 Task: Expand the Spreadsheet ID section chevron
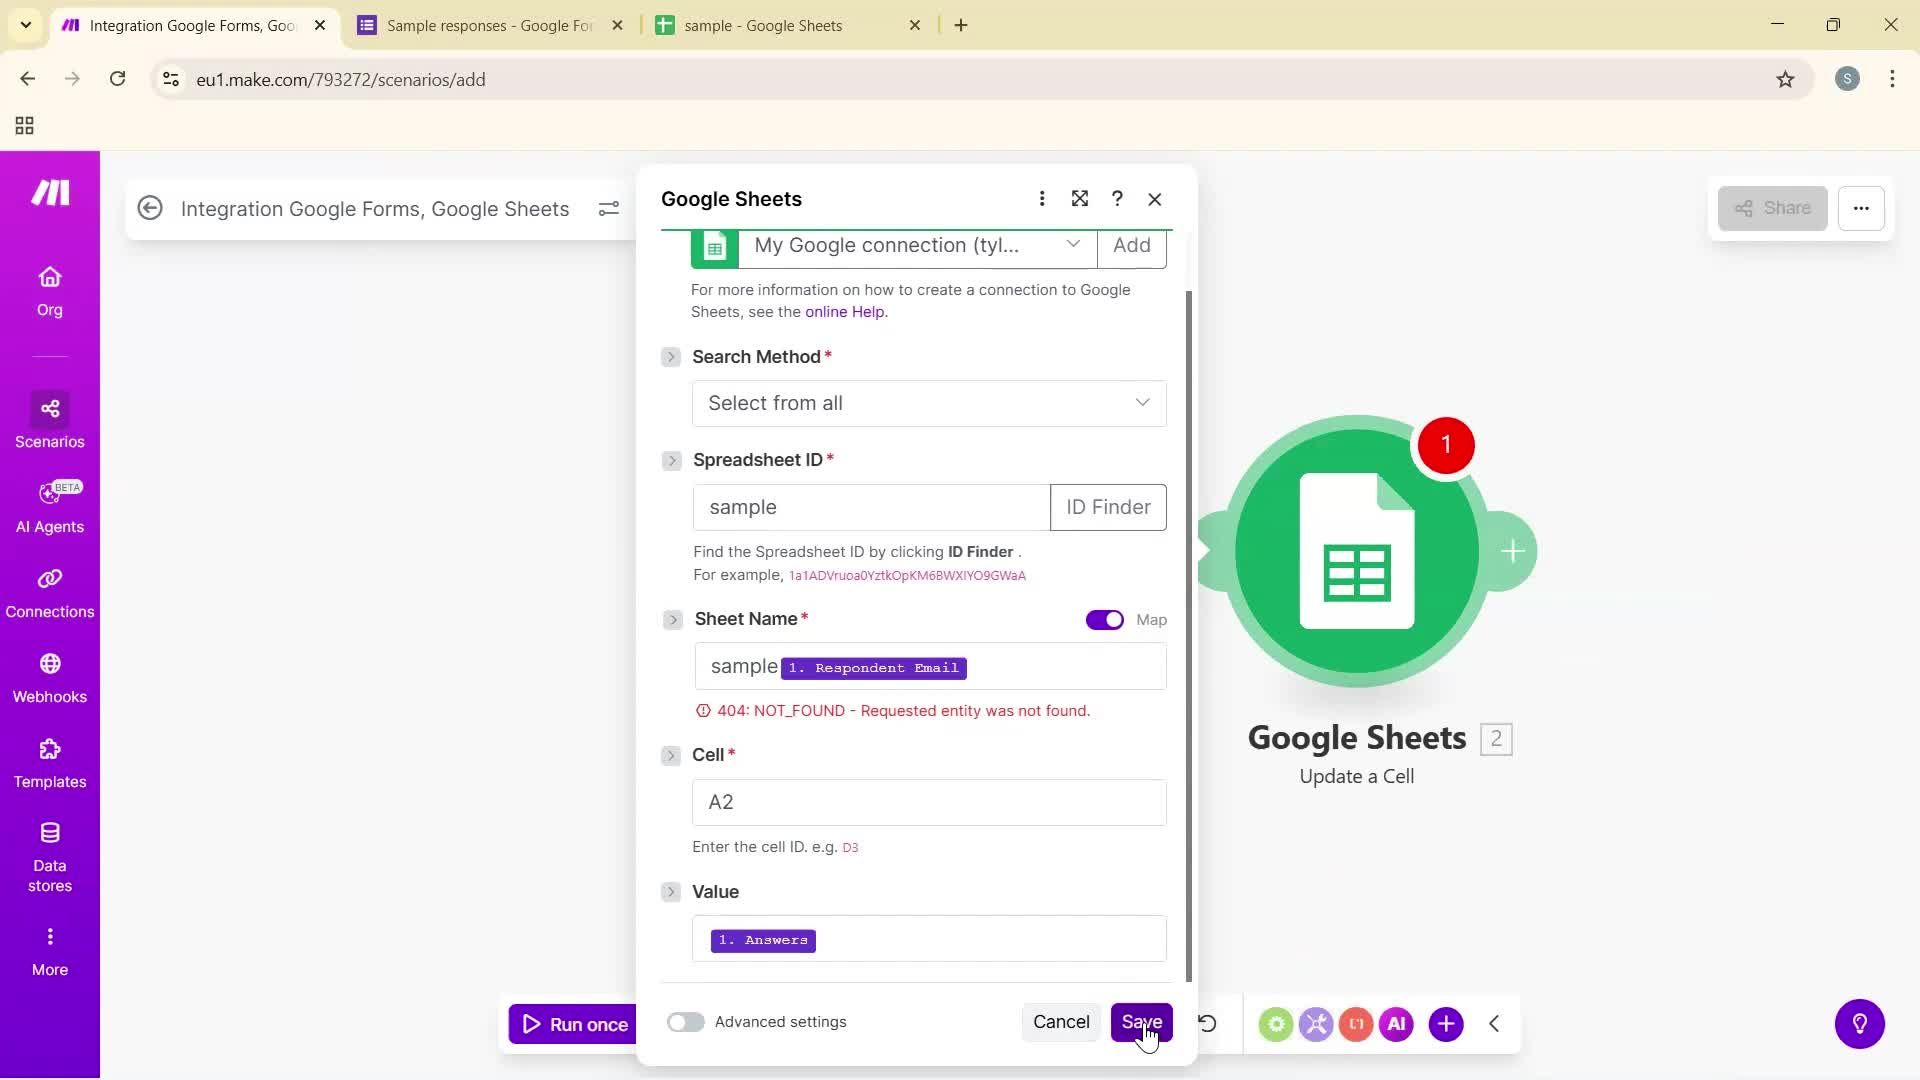pos(671,460)
